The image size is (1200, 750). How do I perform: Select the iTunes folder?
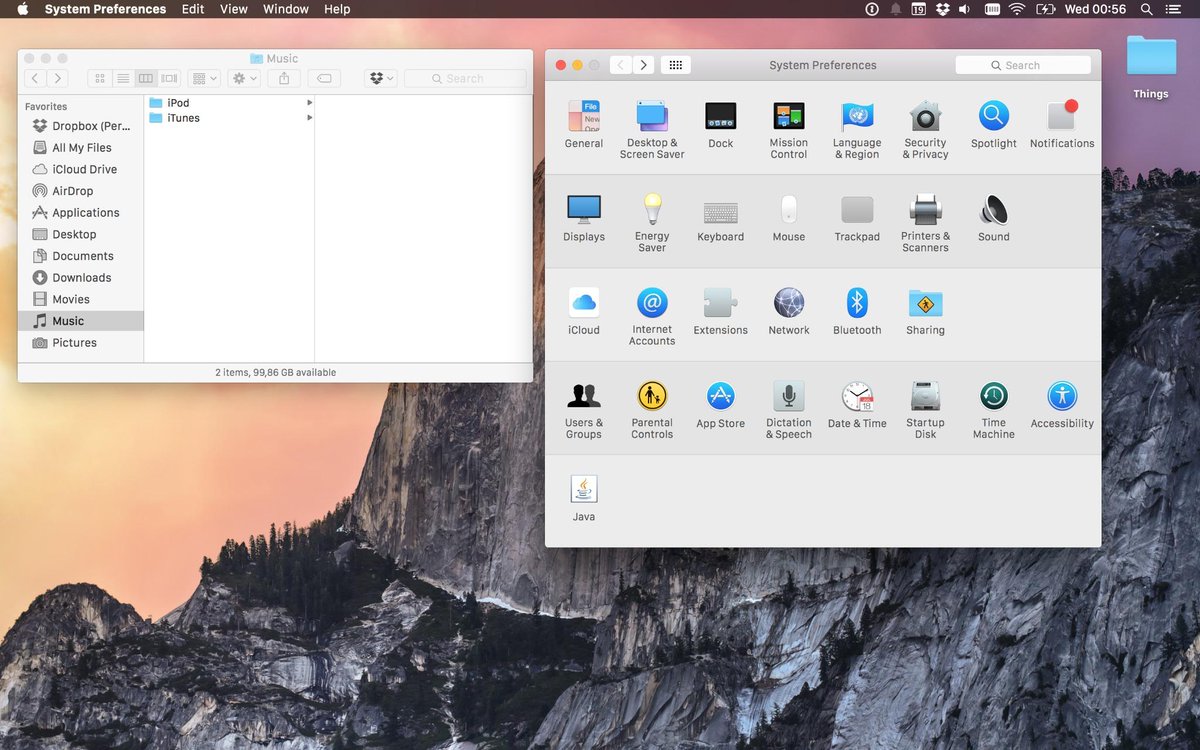(230, 118)
